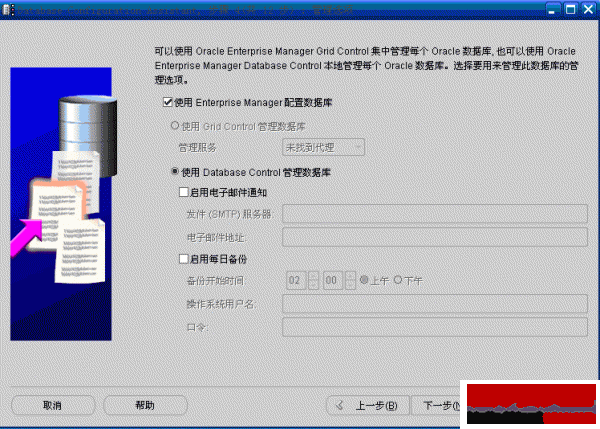The height and width of the screenshot is (429, 600).
Task: Increase backup hour with up stepper arrow
Action: [313, 276]
